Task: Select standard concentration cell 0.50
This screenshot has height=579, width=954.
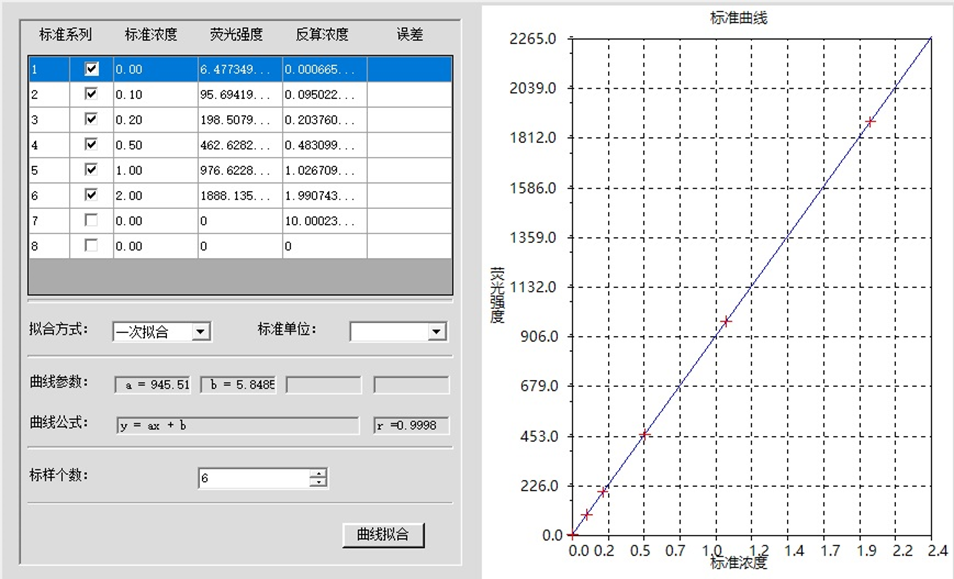Action: coord(156,145)
